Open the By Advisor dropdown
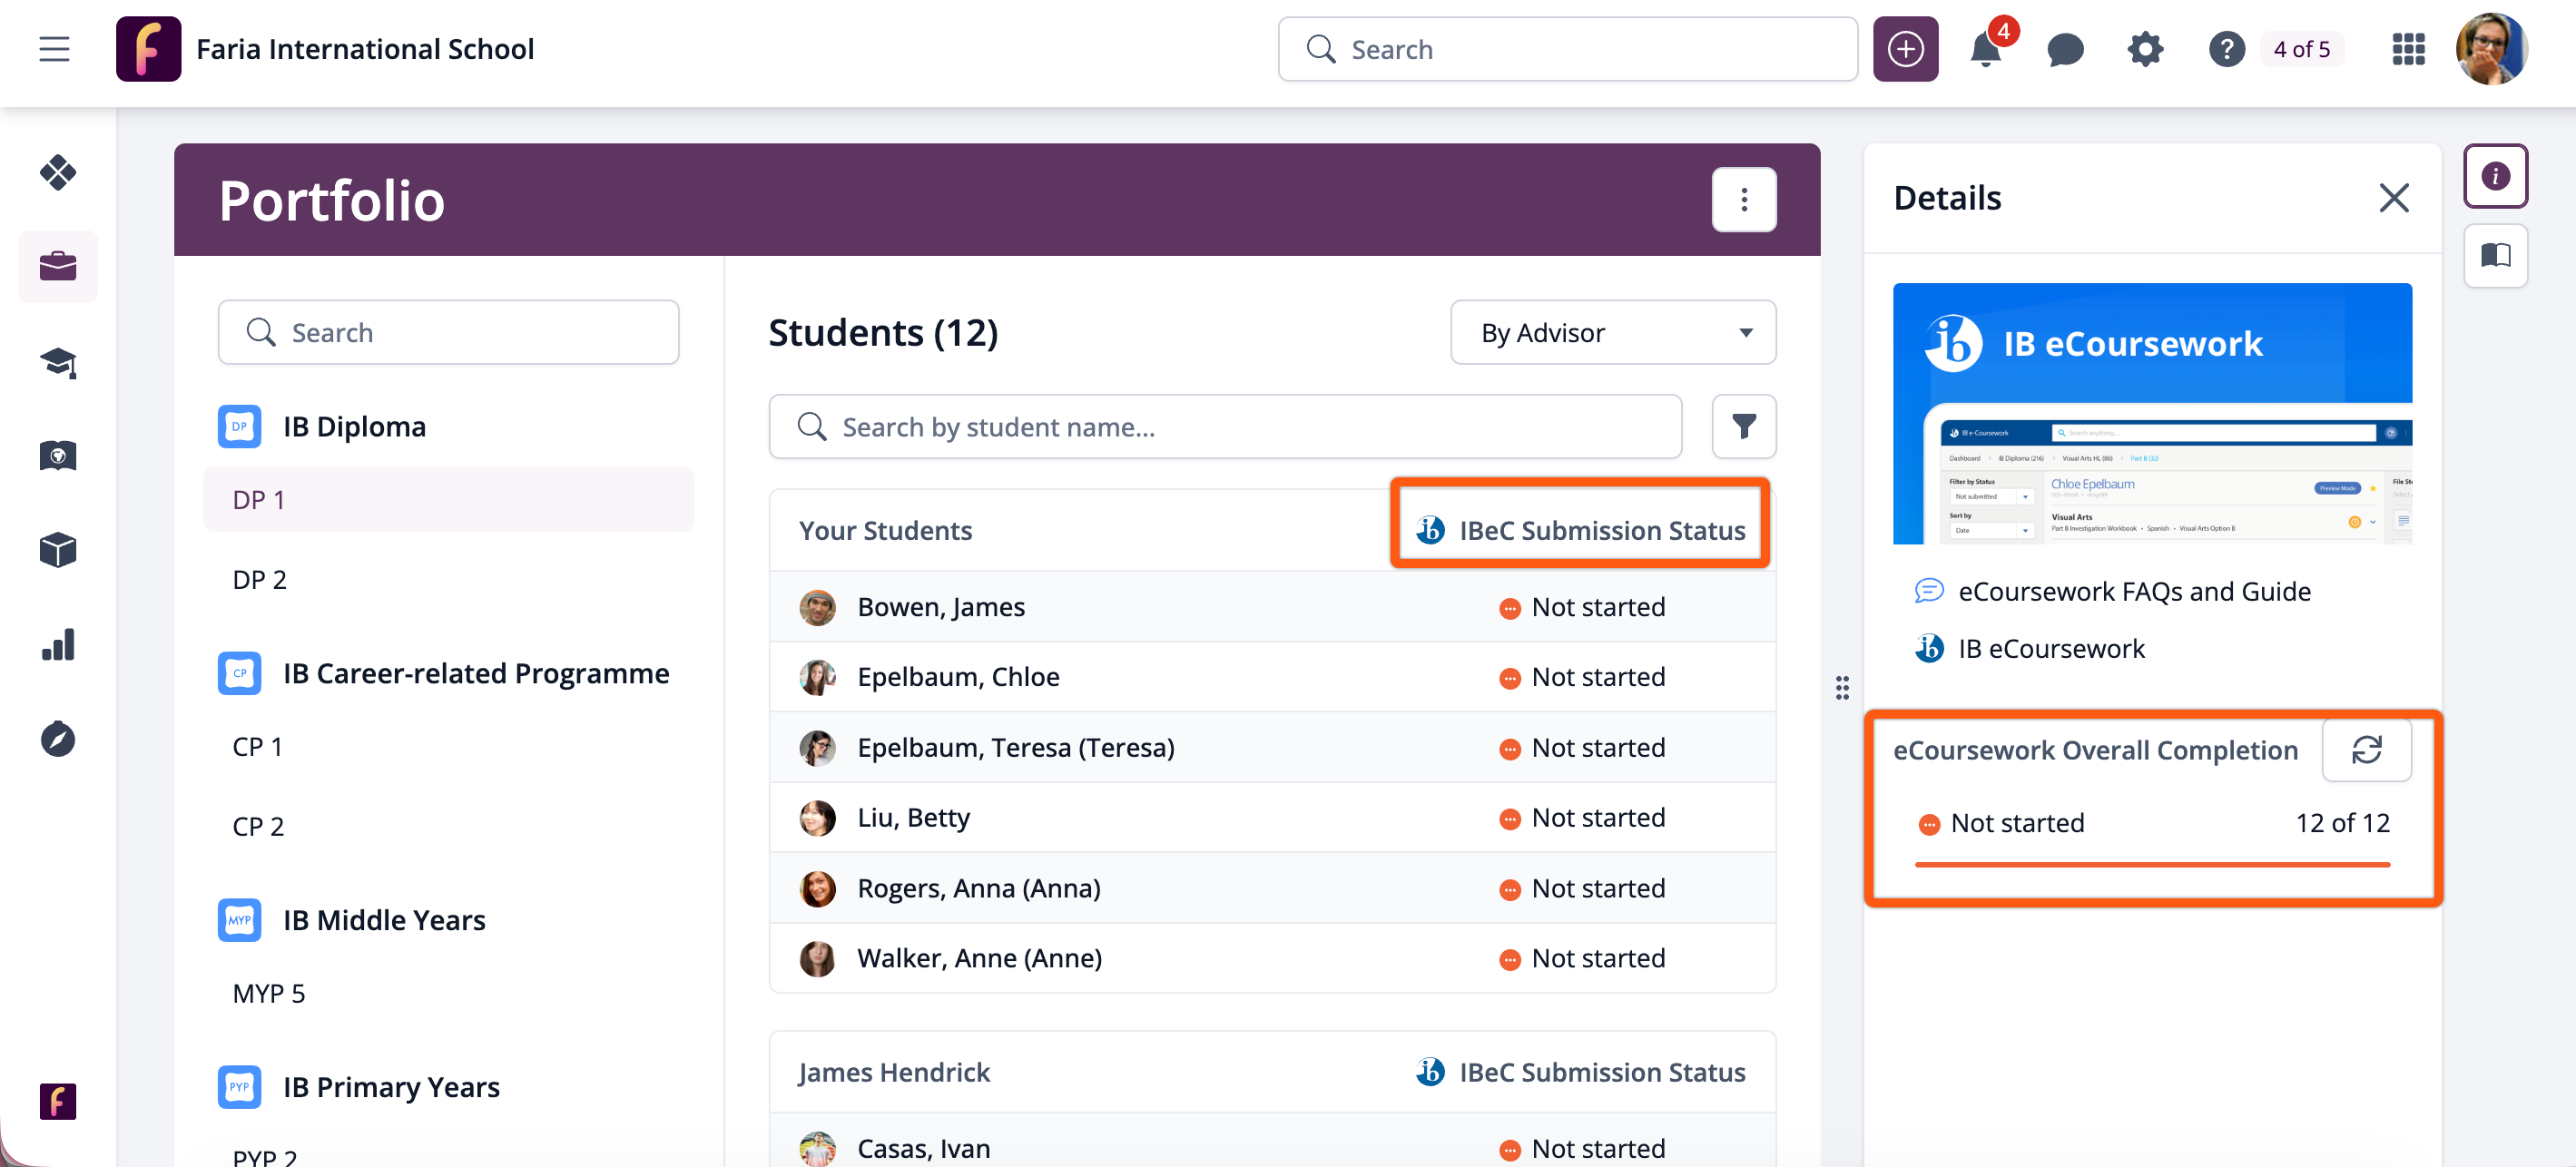 tap(1612, 333)
